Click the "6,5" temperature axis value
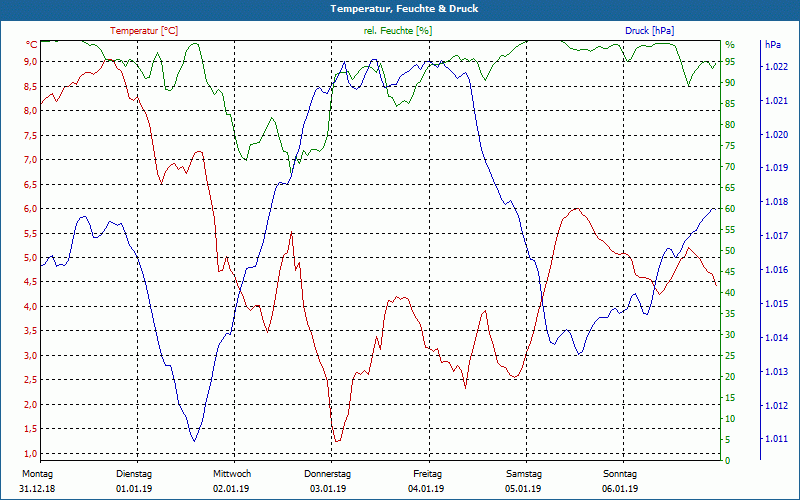This screenshot has height=500, width=800. [x=31, y=184]
